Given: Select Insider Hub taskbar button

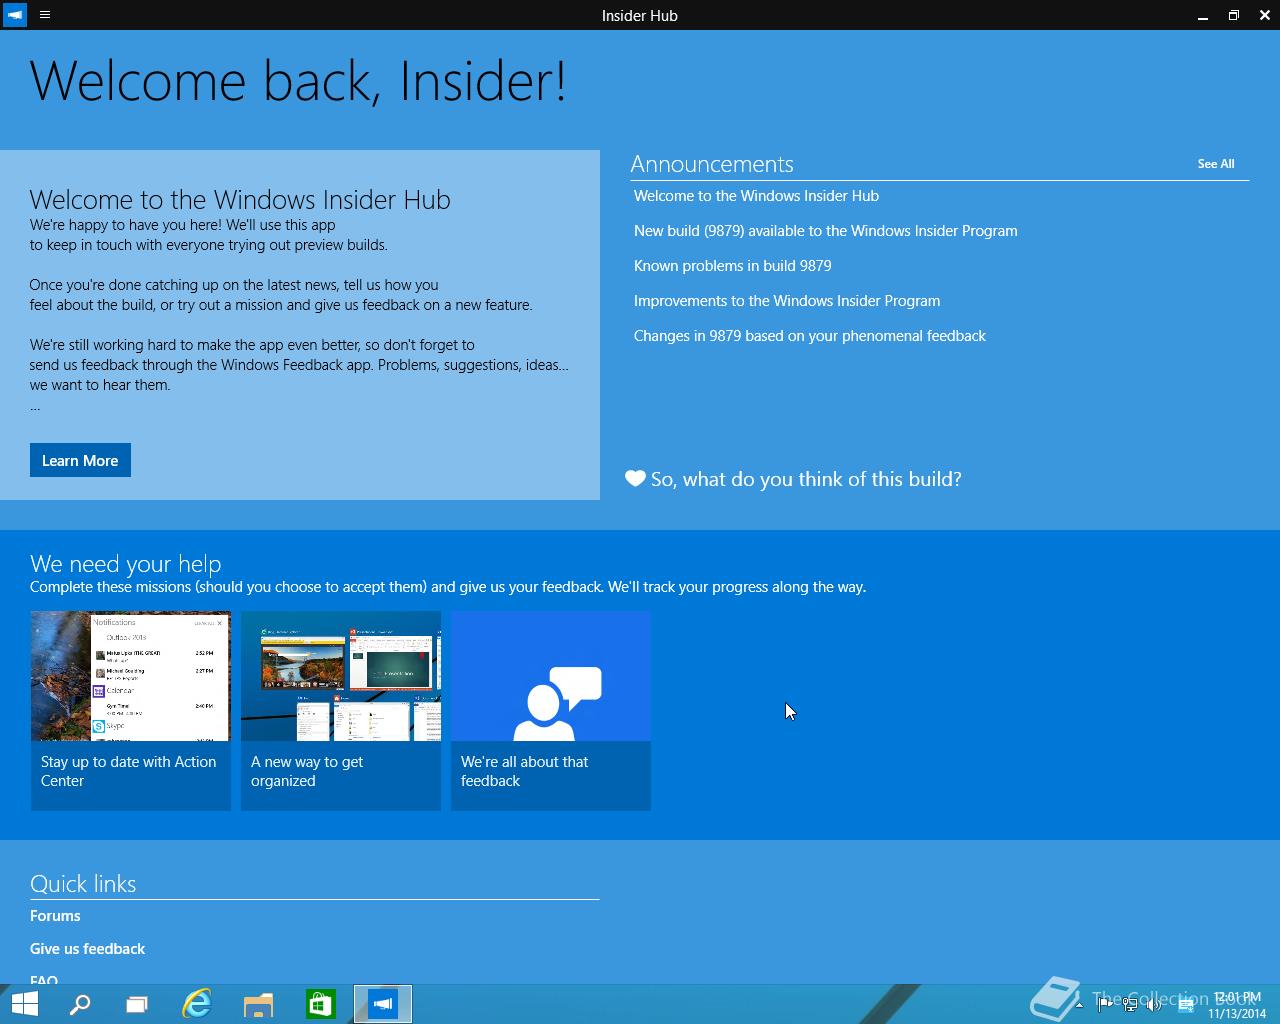Looking at the screenshot, I should [383, 1004].
